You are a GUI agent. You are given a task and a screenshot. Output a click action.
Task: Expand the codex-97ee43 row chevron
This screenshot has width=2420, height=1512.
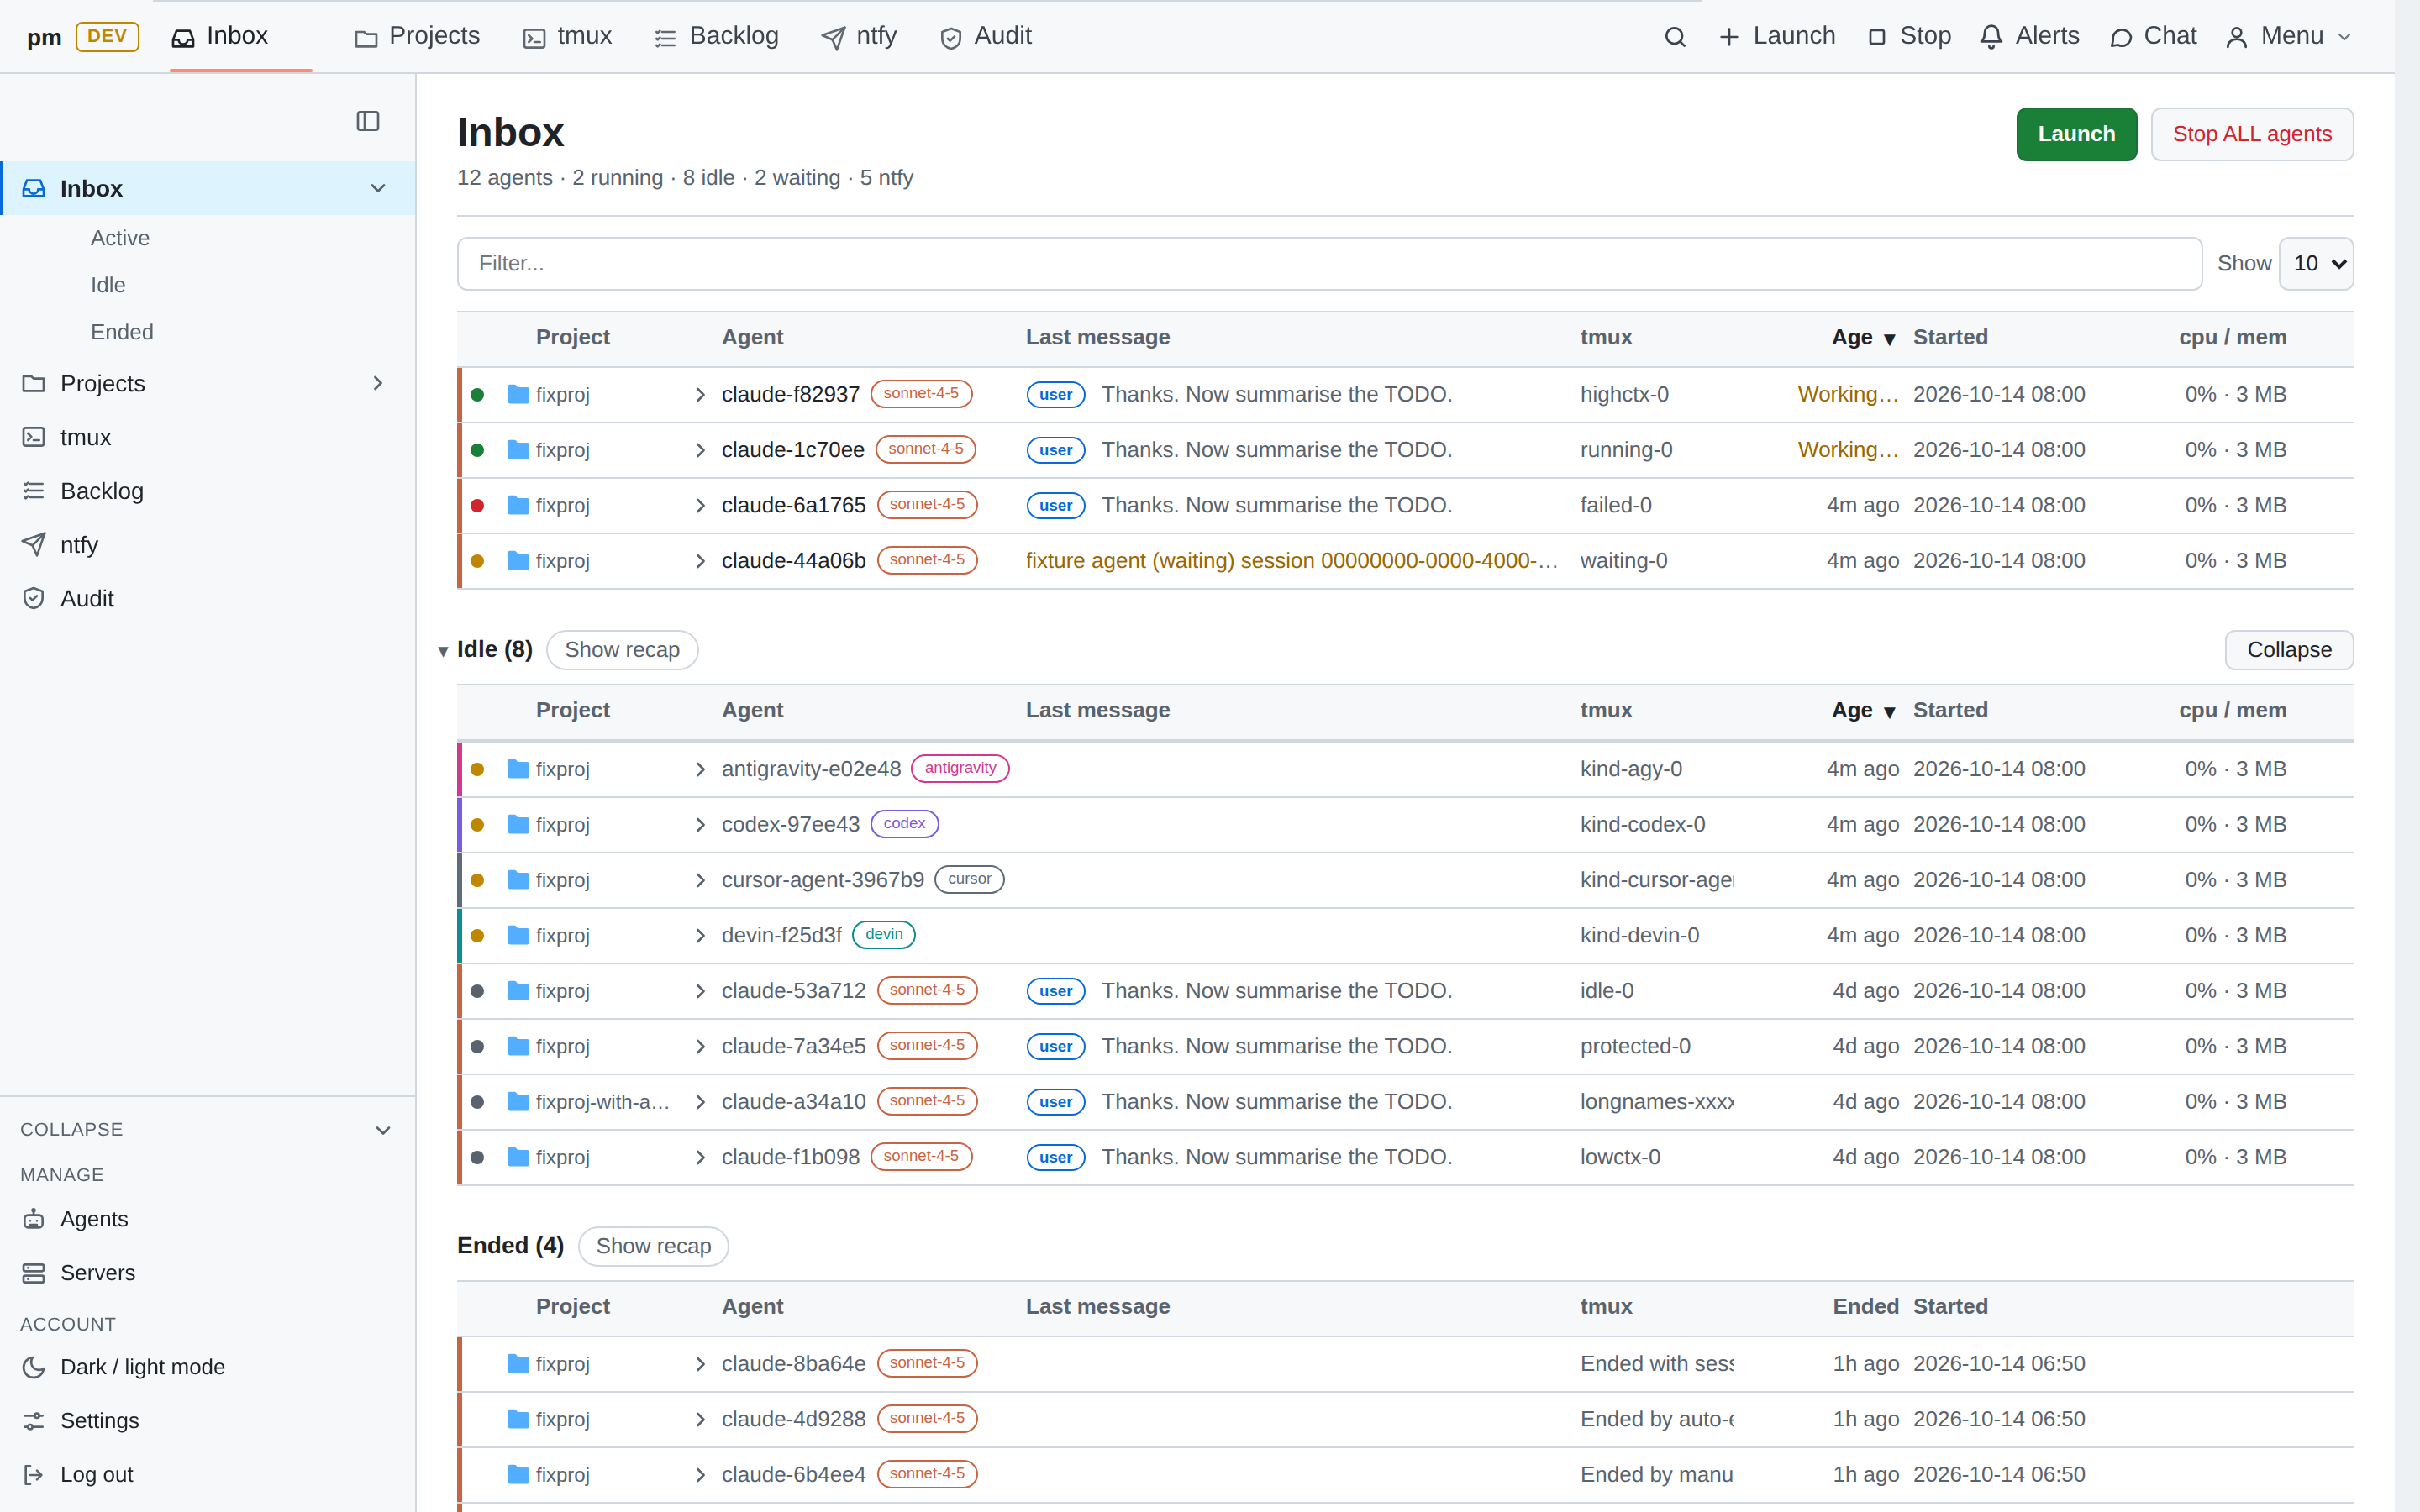tap(700, 825)
